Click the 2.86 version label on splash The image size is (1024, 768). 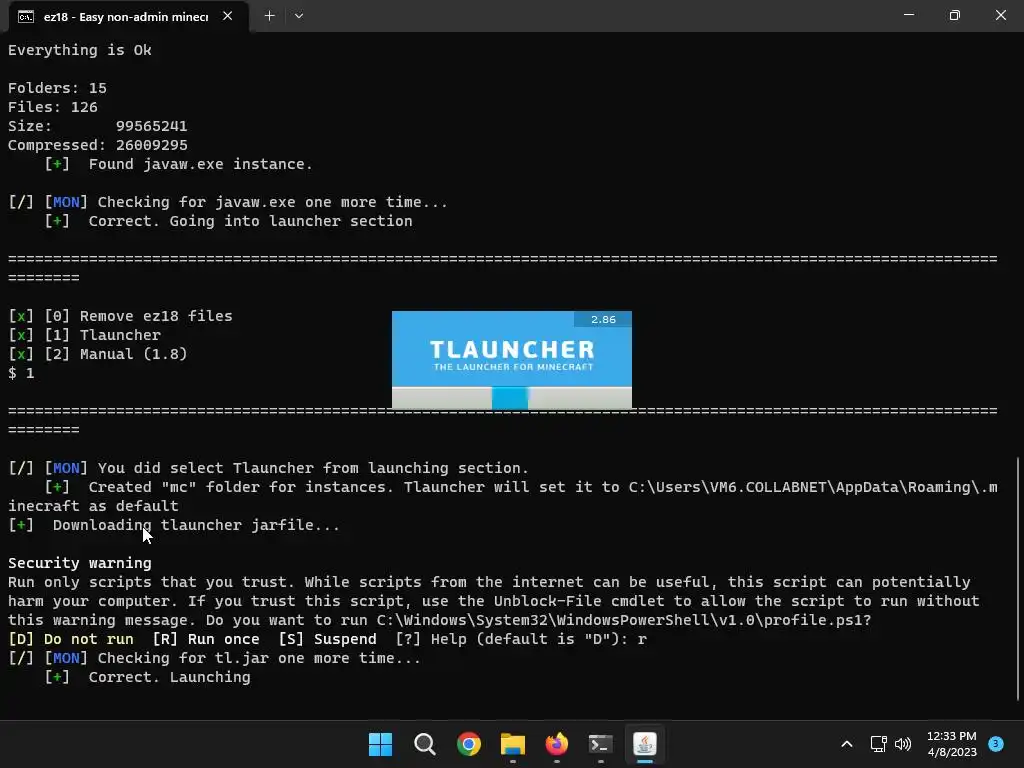[603, 319]
